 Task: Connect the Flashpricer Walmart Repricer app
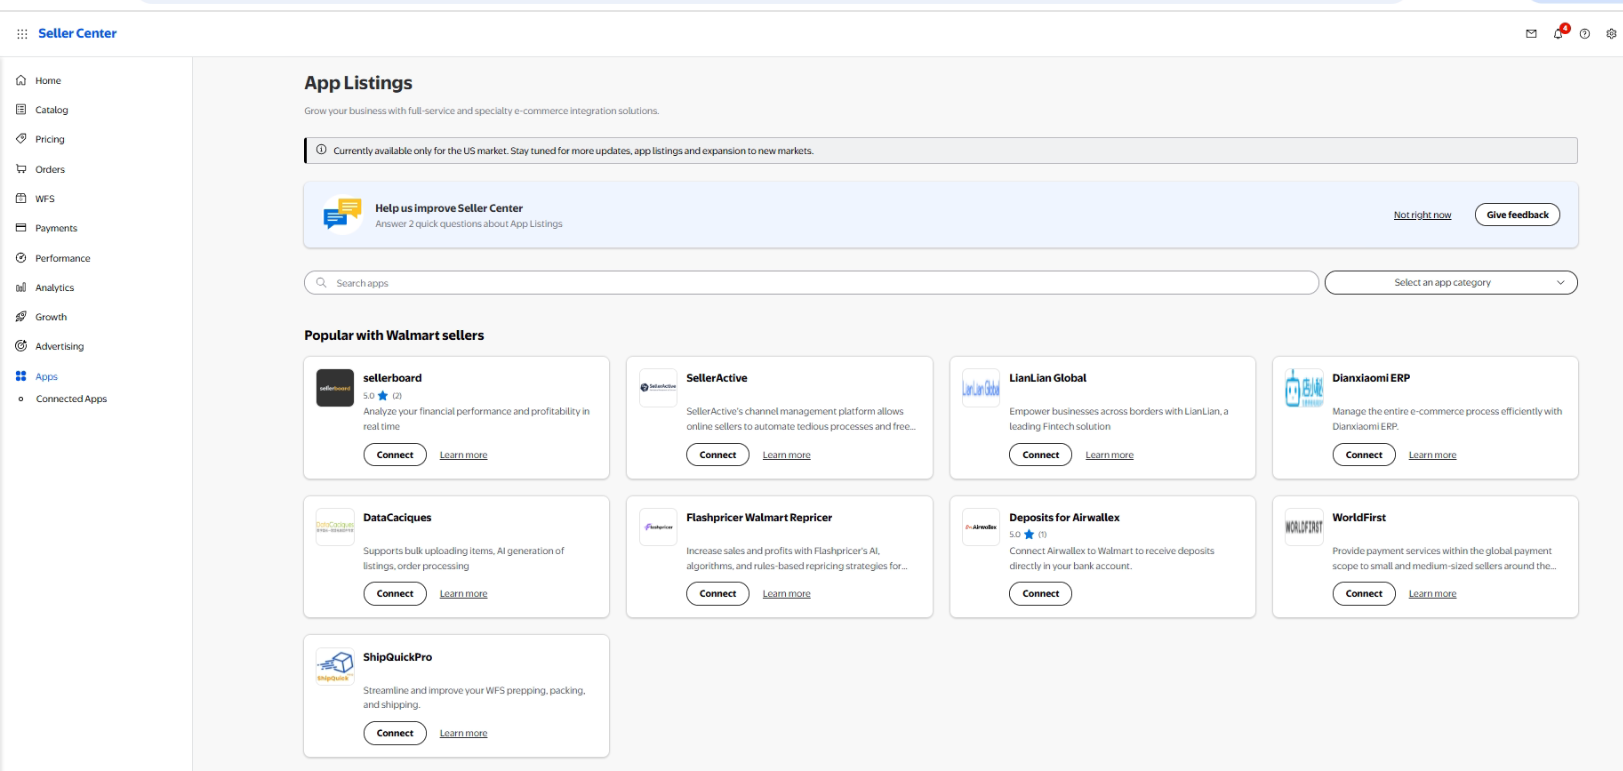(x=718, y=594)
